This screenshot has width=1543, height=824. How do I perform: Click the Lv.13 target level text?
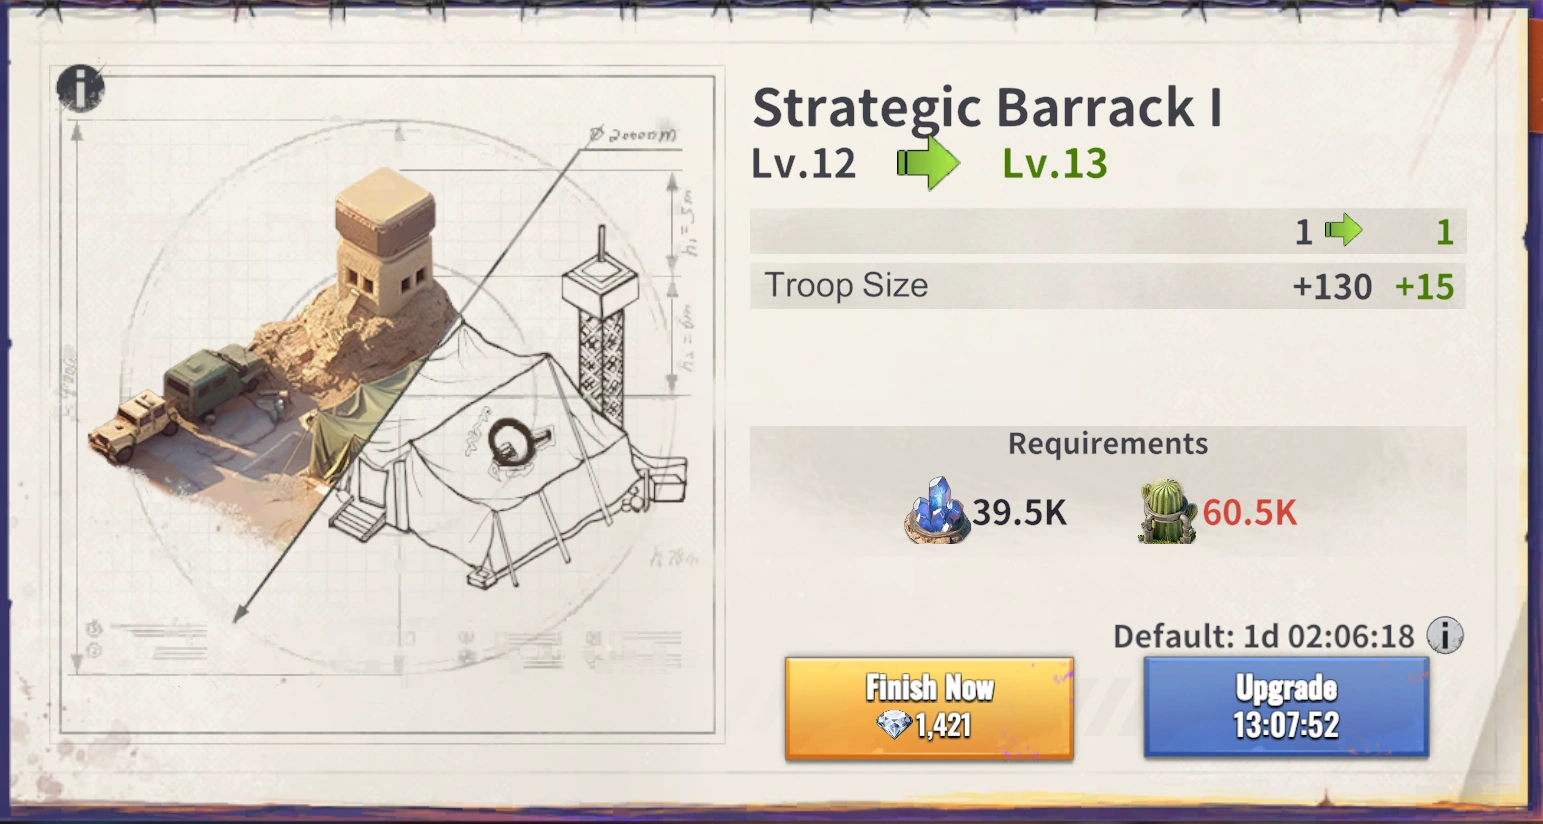[x=1055, y=164]
